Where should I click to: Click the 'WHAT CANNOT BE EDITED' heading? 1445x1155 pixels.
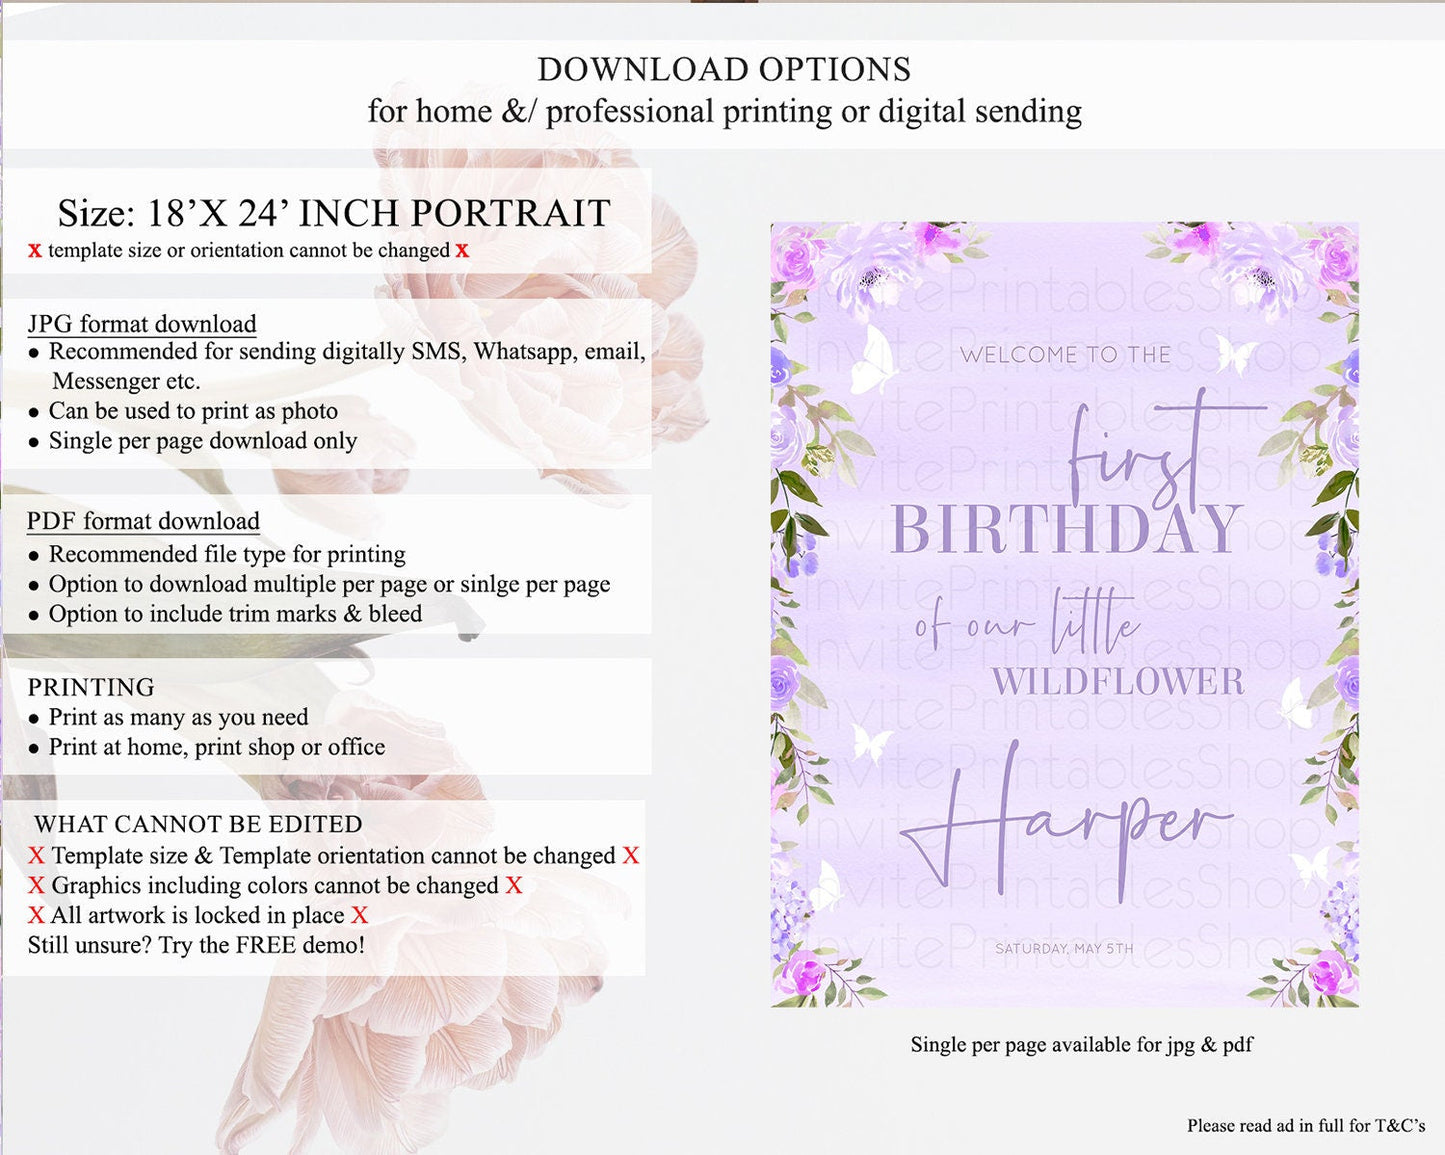[x=198, y=824]
